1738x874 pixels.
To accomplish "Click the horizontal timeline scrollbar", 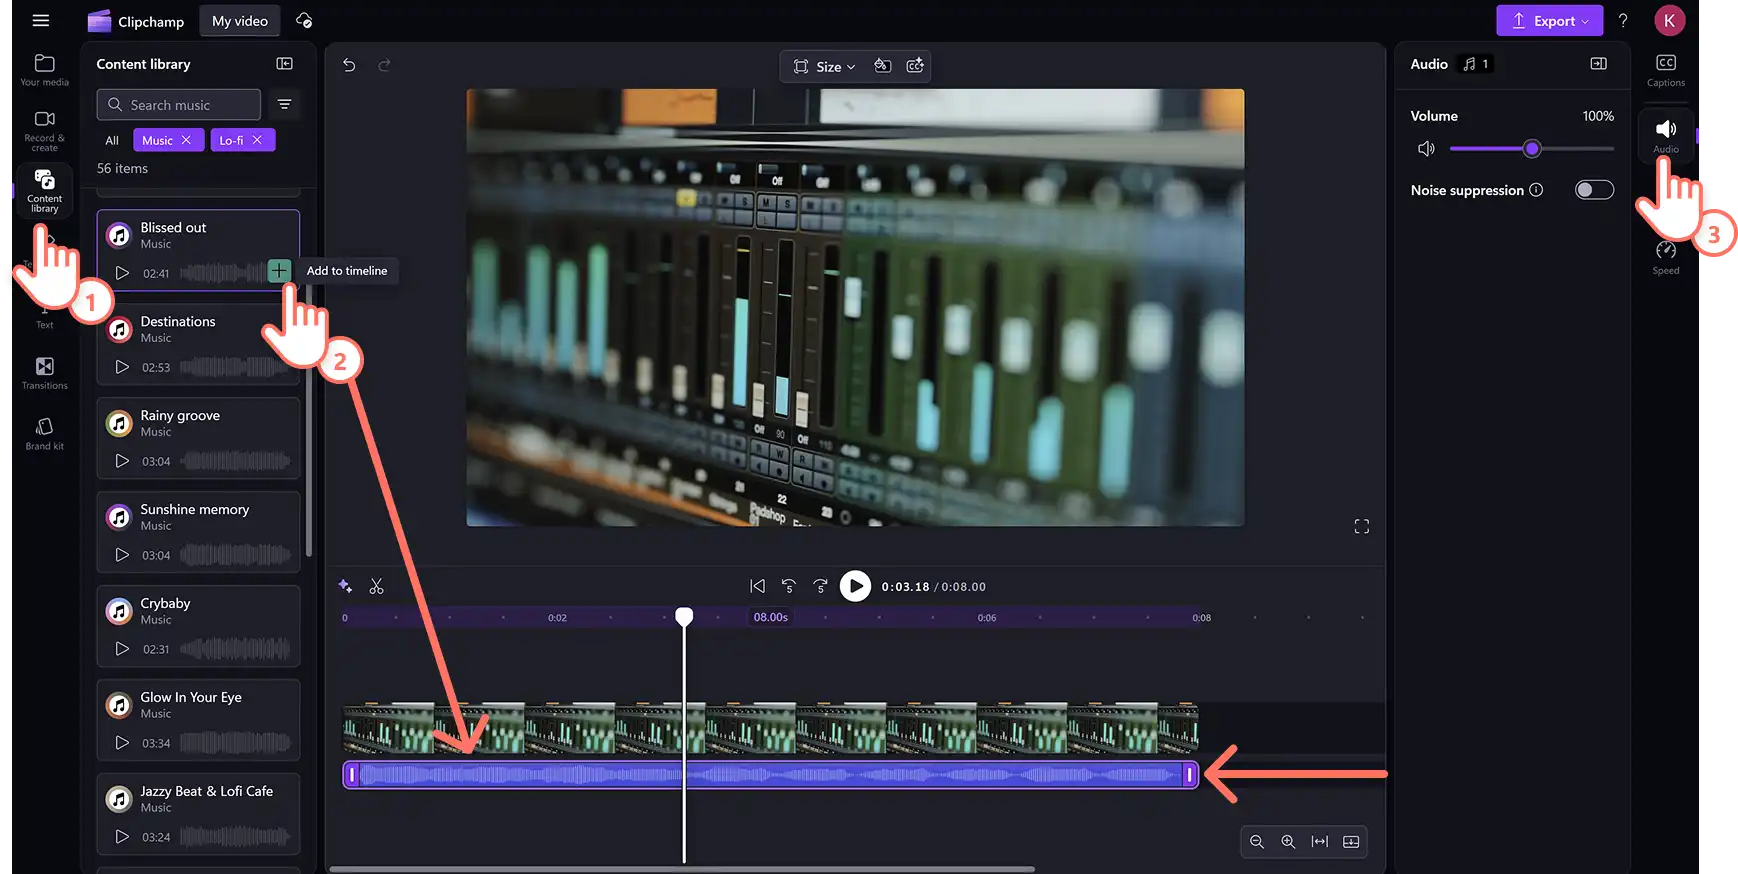I will tap(682, 869).
